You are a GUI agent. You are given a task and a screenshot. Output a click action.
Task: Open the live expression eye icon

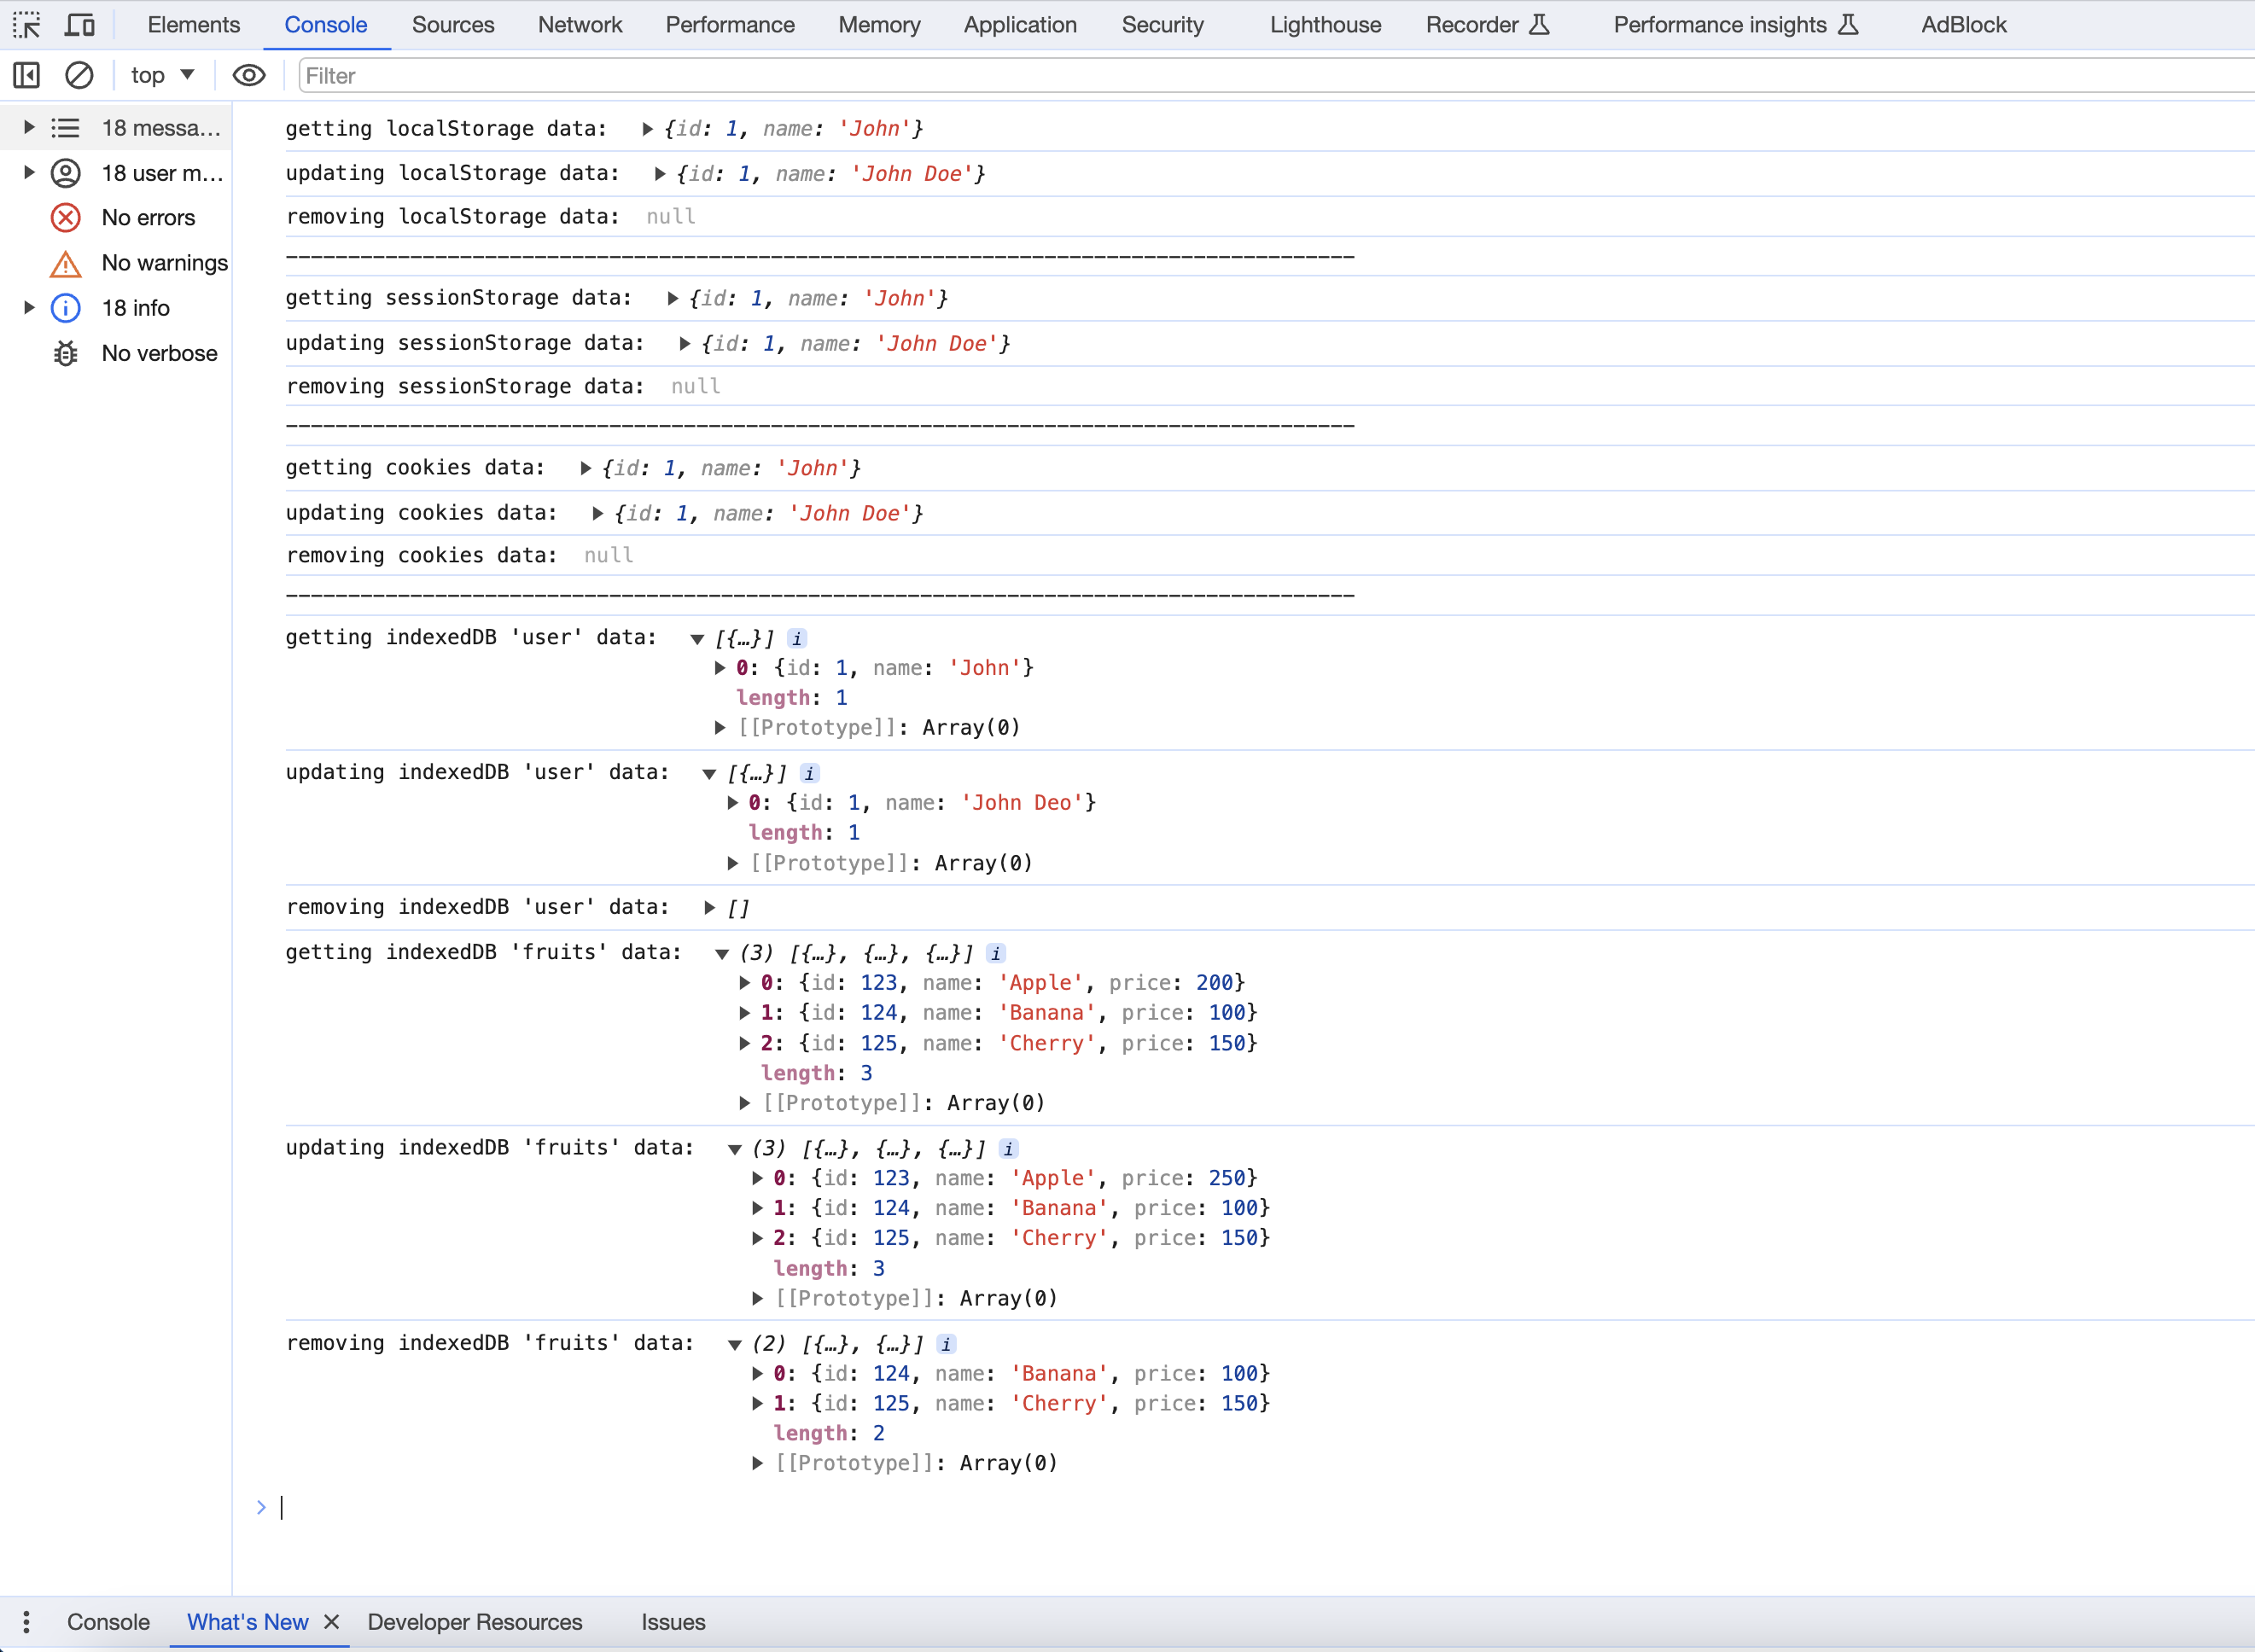[x=249, y=75]
